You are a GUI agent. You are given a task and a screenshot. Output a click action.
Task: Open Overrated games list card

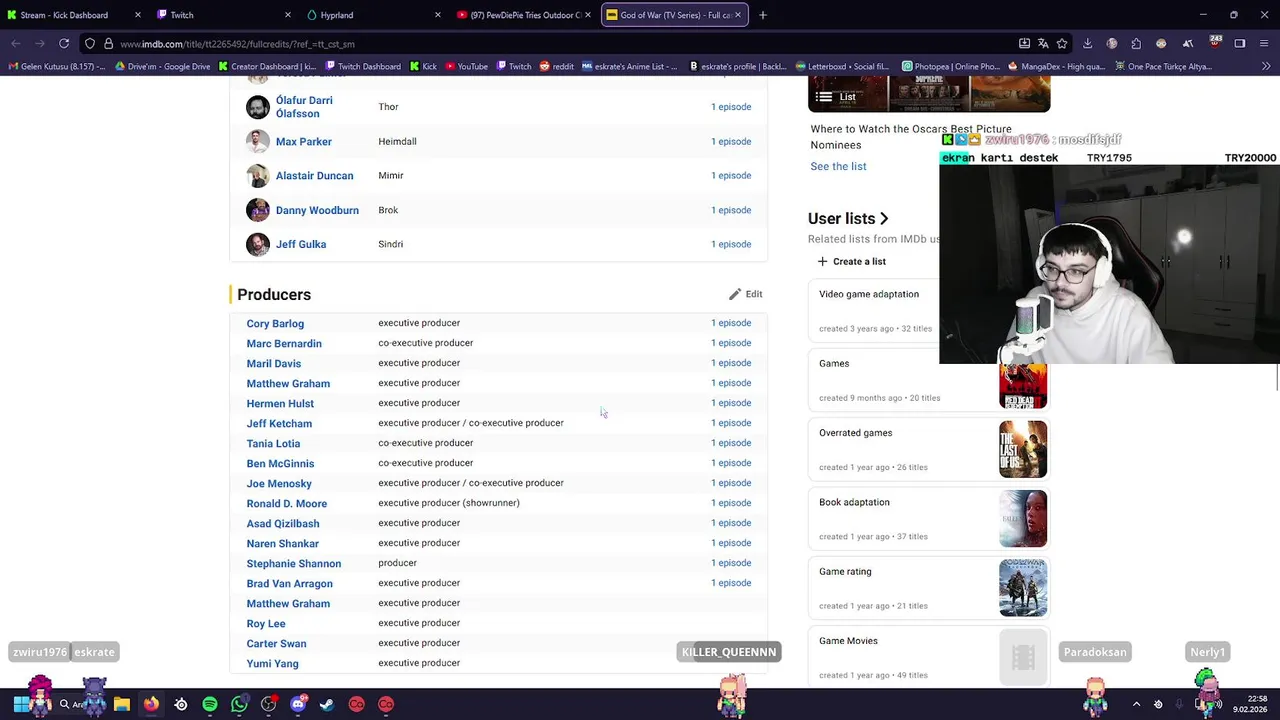928,450
